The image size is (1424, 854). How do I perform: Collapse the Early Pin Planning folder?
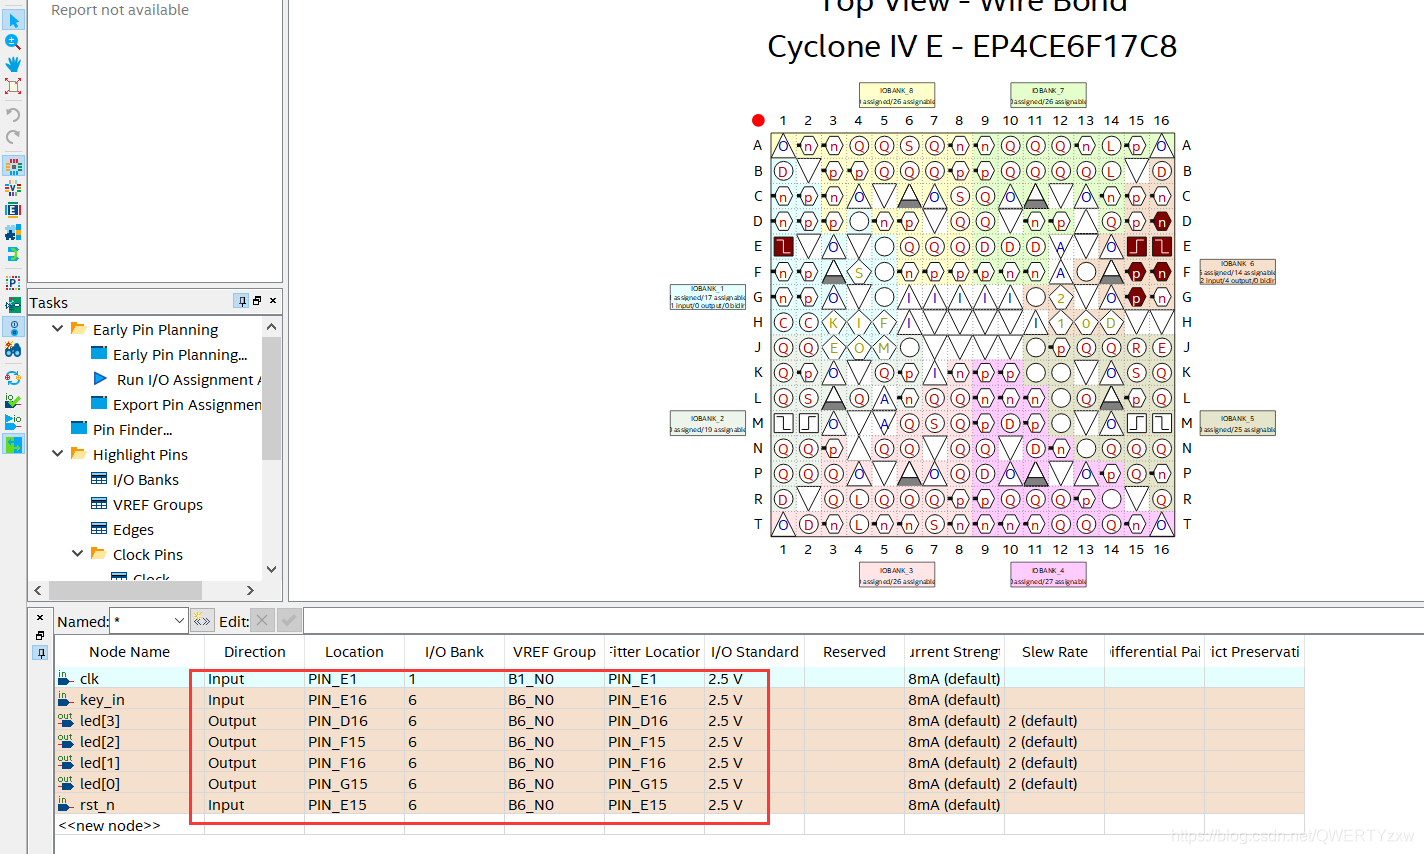click(58, 329)
